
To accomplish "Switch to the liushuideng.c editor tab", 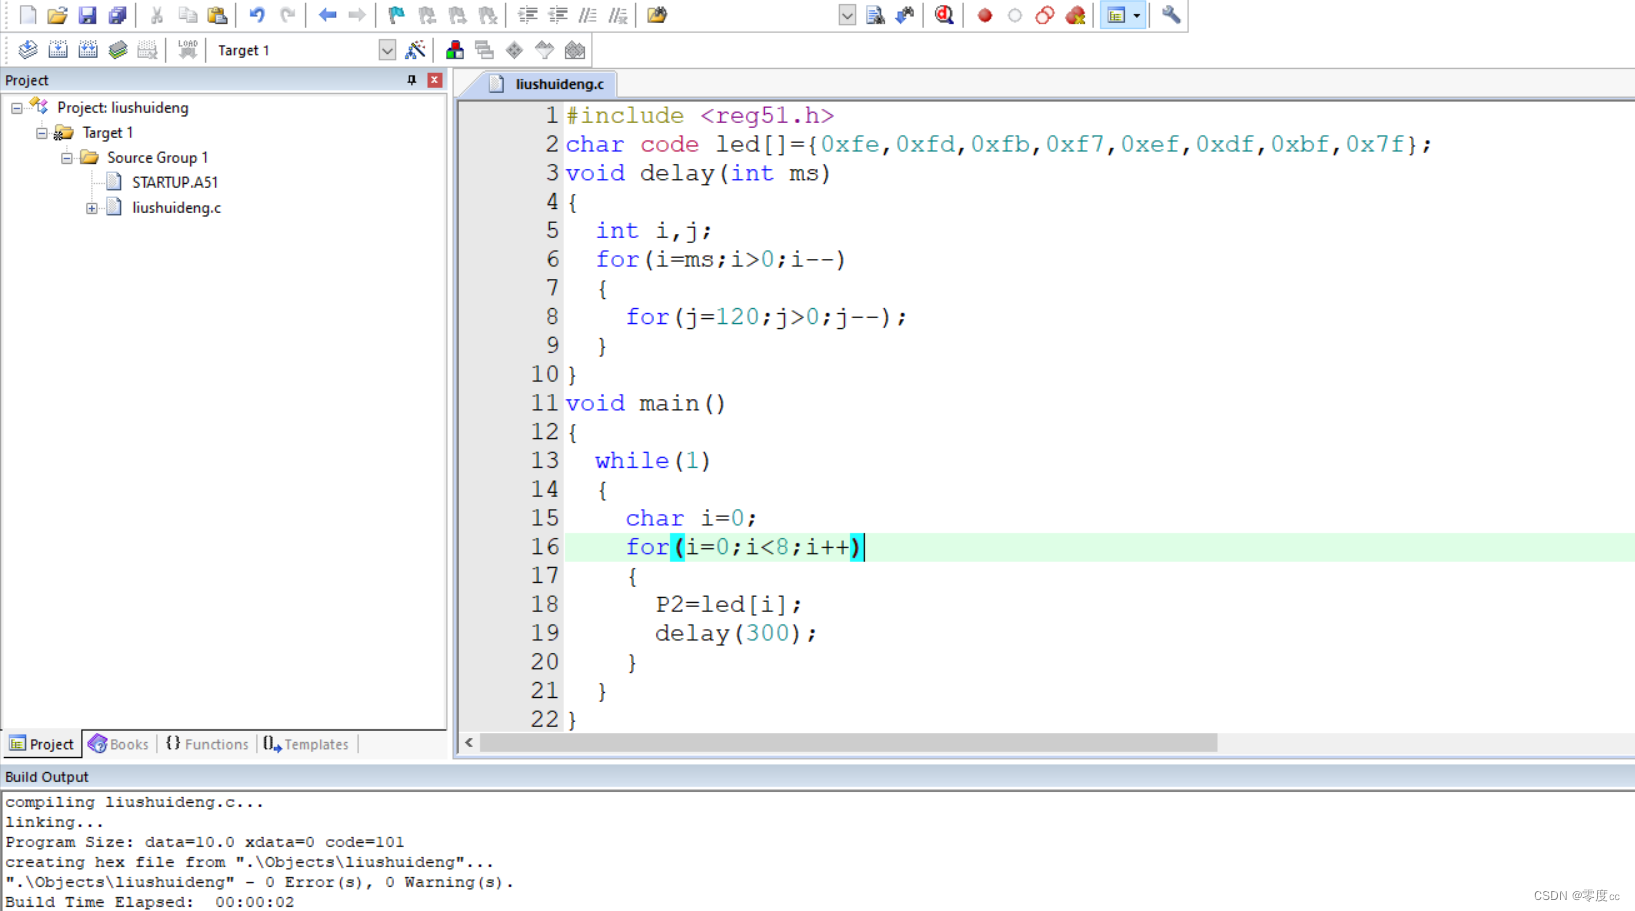I will (548, 84).
